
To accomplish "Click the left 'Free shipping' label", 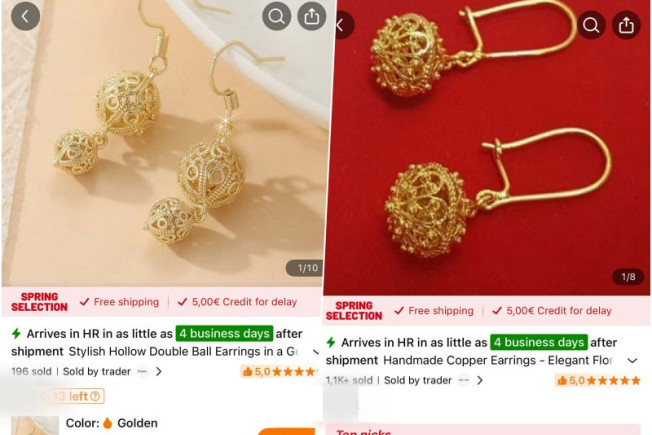I will coord(120,302).
